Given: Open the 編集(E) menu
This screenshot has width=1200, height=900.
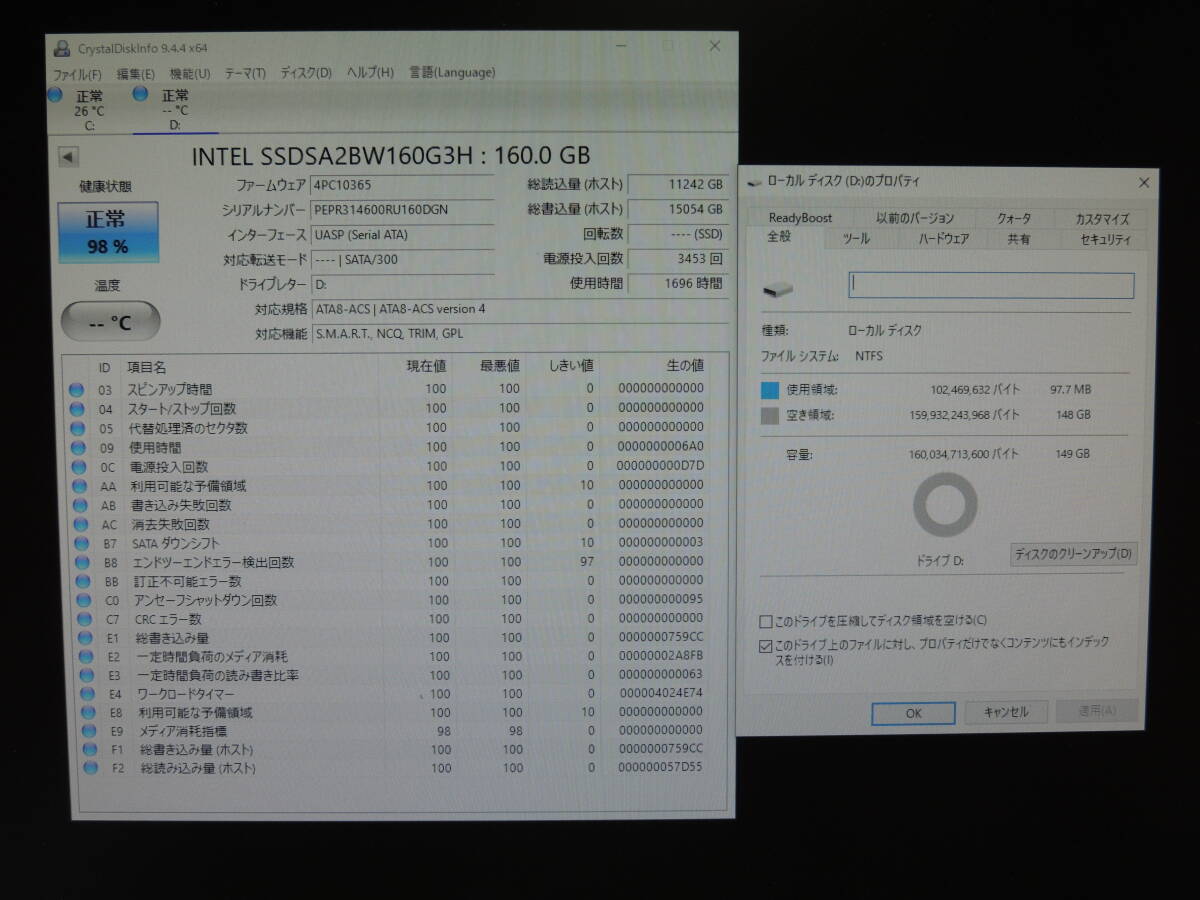Looking at the screenshot, I should point(136,73).
